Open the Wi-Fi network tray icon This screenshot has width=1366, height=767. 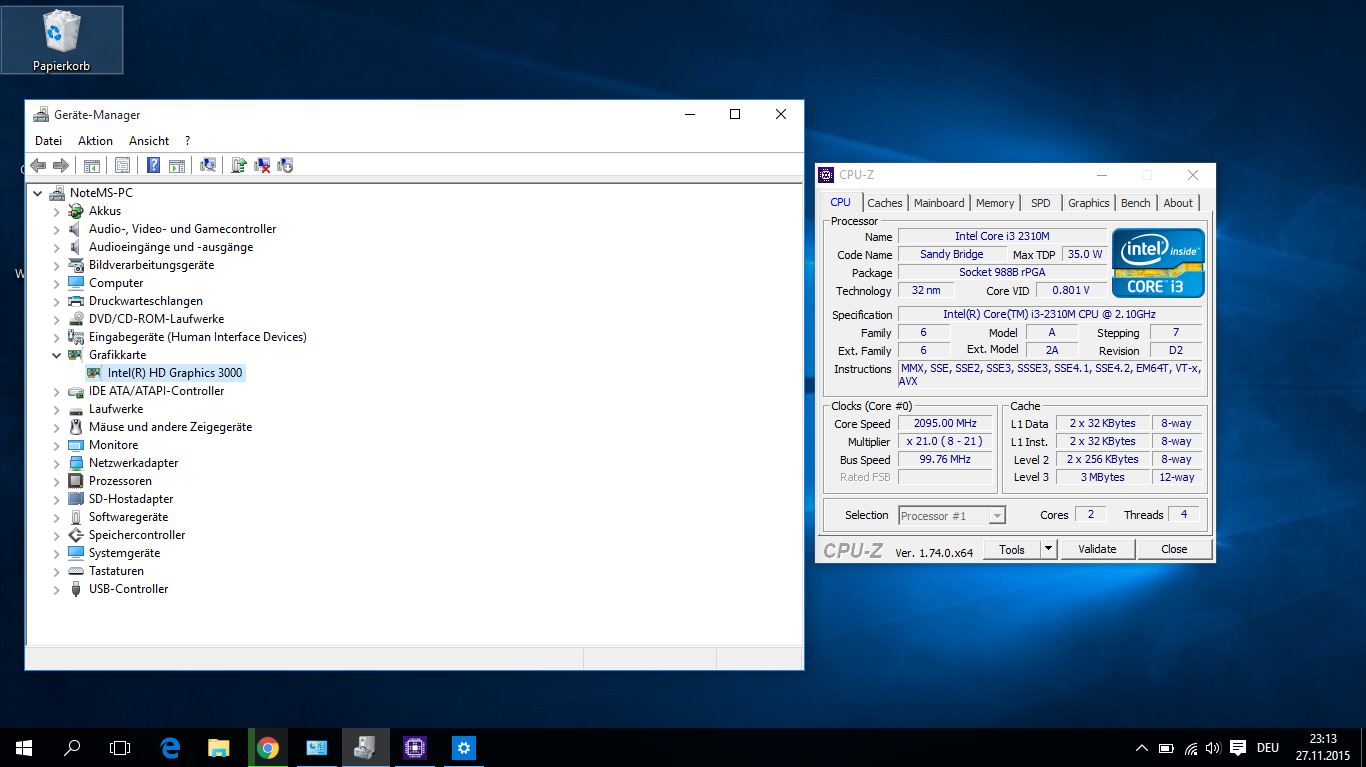point(1190,748)
